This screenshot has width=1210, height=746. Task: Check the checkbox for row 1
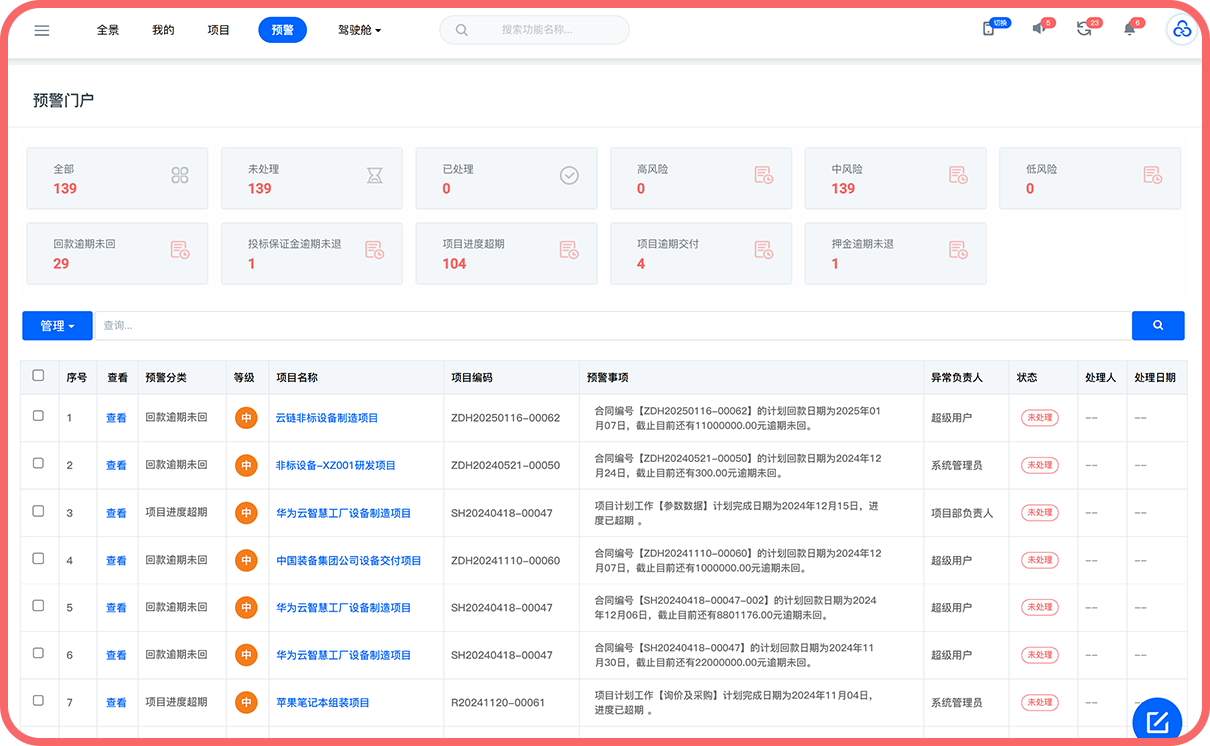click(38, 416)
